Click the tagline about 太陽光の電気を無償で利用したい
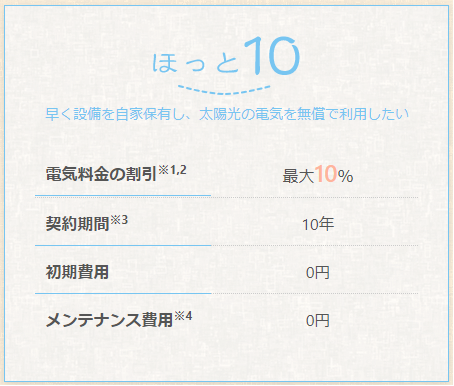The width and height of the screenshot is (454, 386). pyautogui.click(x=227, y=114)
